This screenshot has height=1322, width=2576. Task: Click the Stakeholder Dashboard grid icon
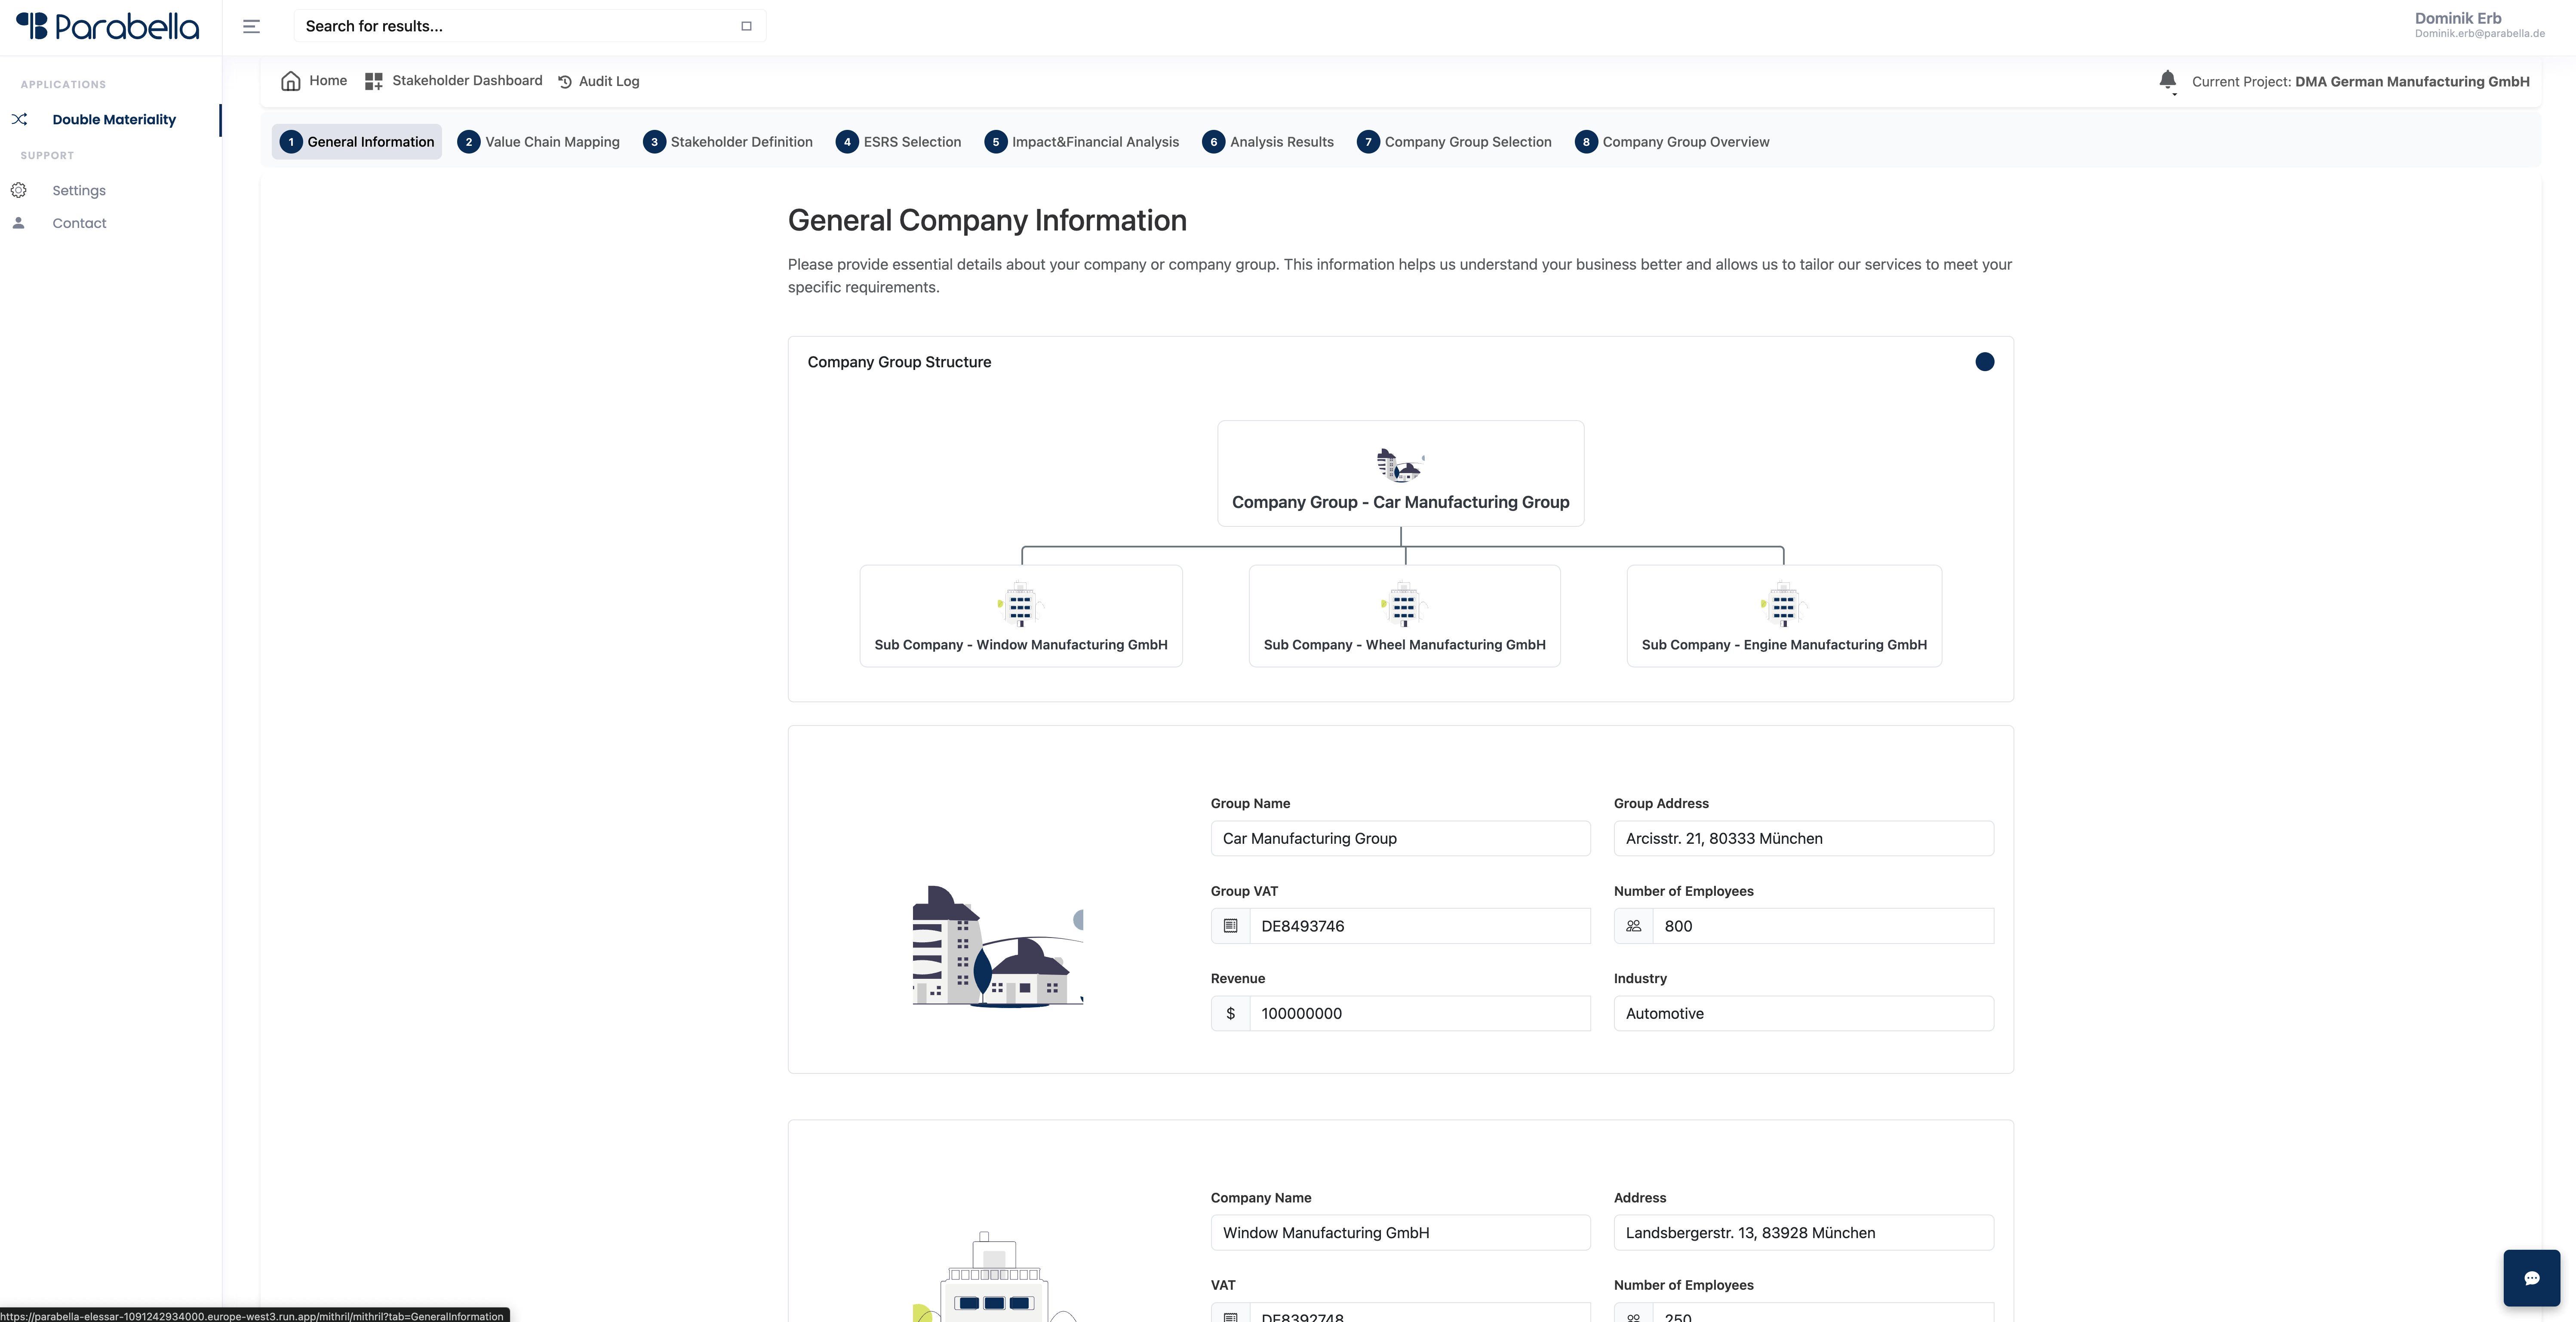(x=374, y=81)
